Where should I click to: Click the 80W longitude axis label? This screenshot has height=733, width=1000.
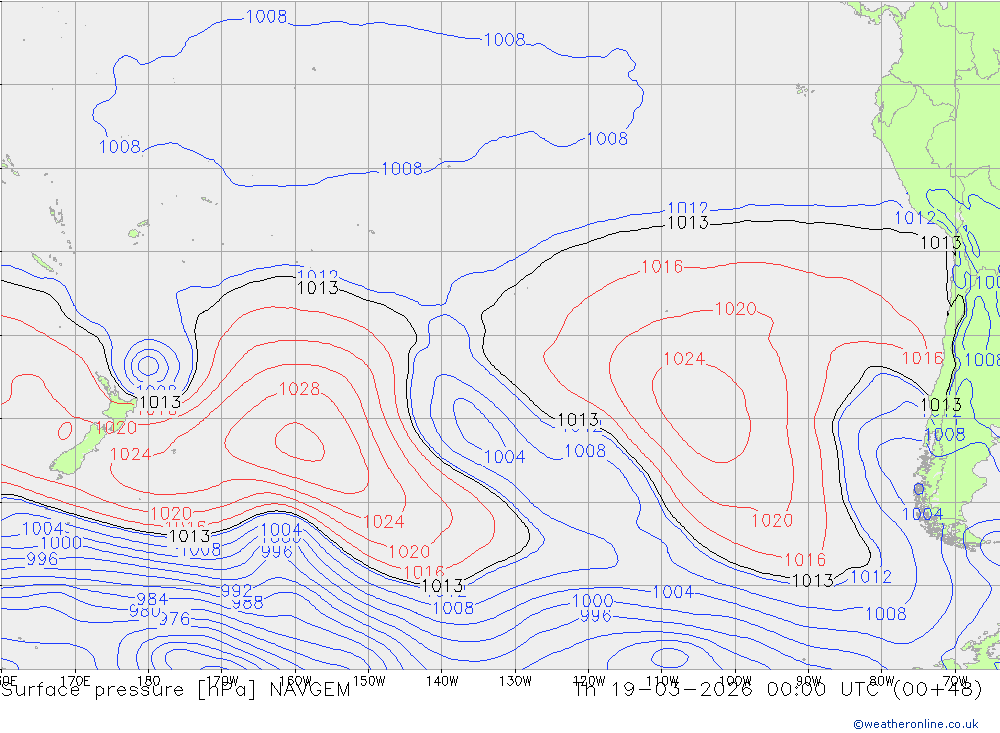tap(882, 681)
